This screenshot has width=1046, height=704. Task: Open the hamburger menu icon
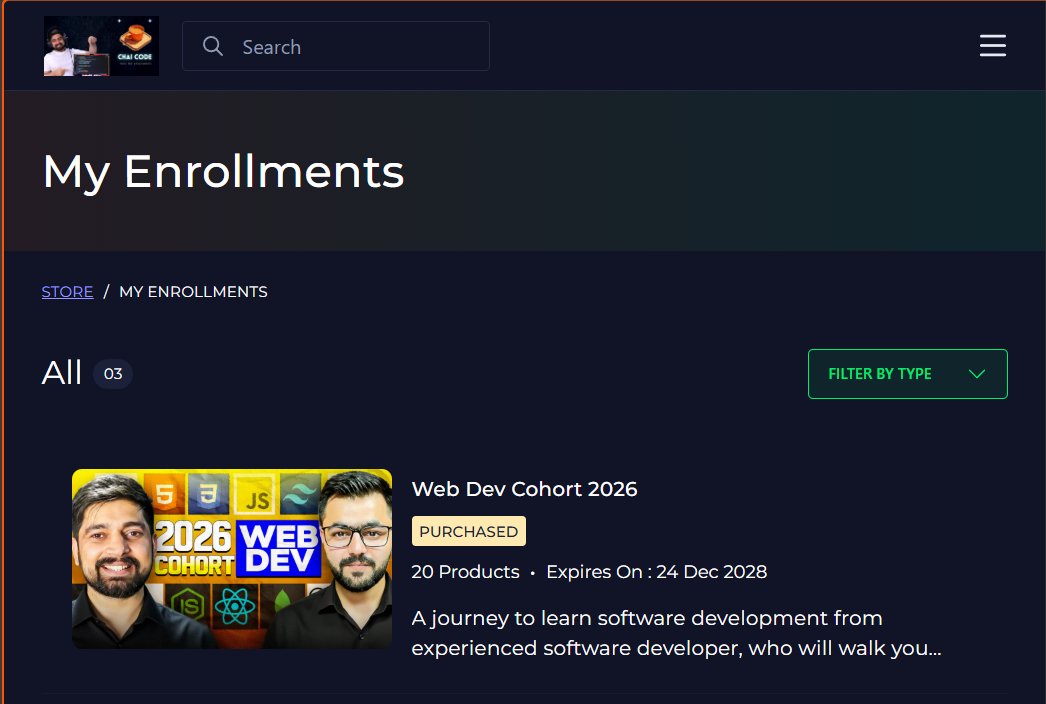pyautogui.click(x=993, y=46)
